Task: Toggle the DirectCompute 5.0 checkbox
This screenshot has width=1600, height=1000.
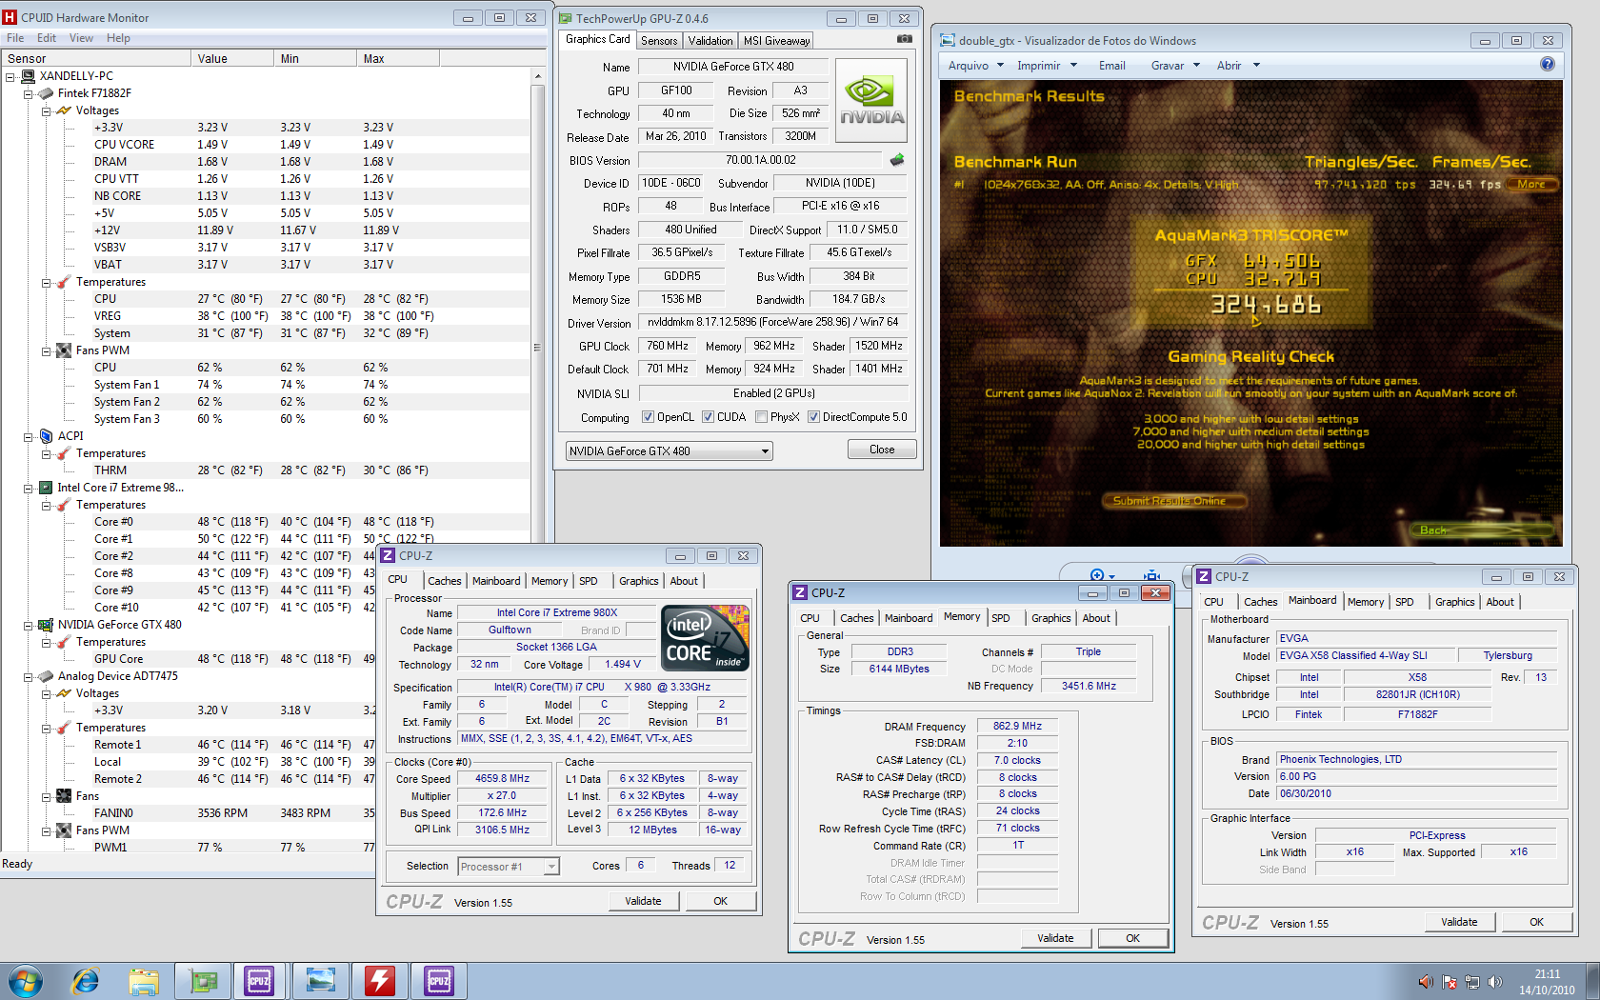Action: click(x=814, y=417)
